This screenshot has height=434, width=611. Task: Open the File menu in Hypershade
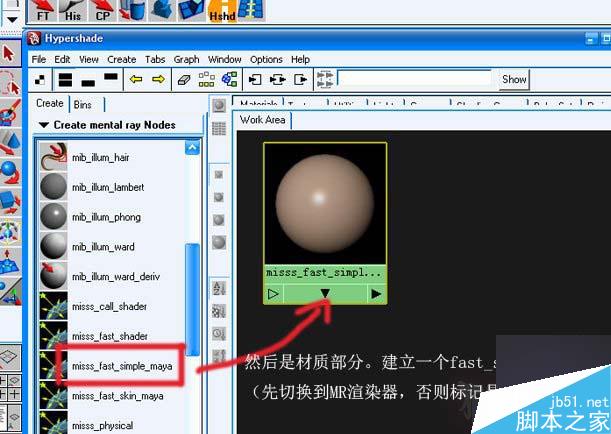39,60
